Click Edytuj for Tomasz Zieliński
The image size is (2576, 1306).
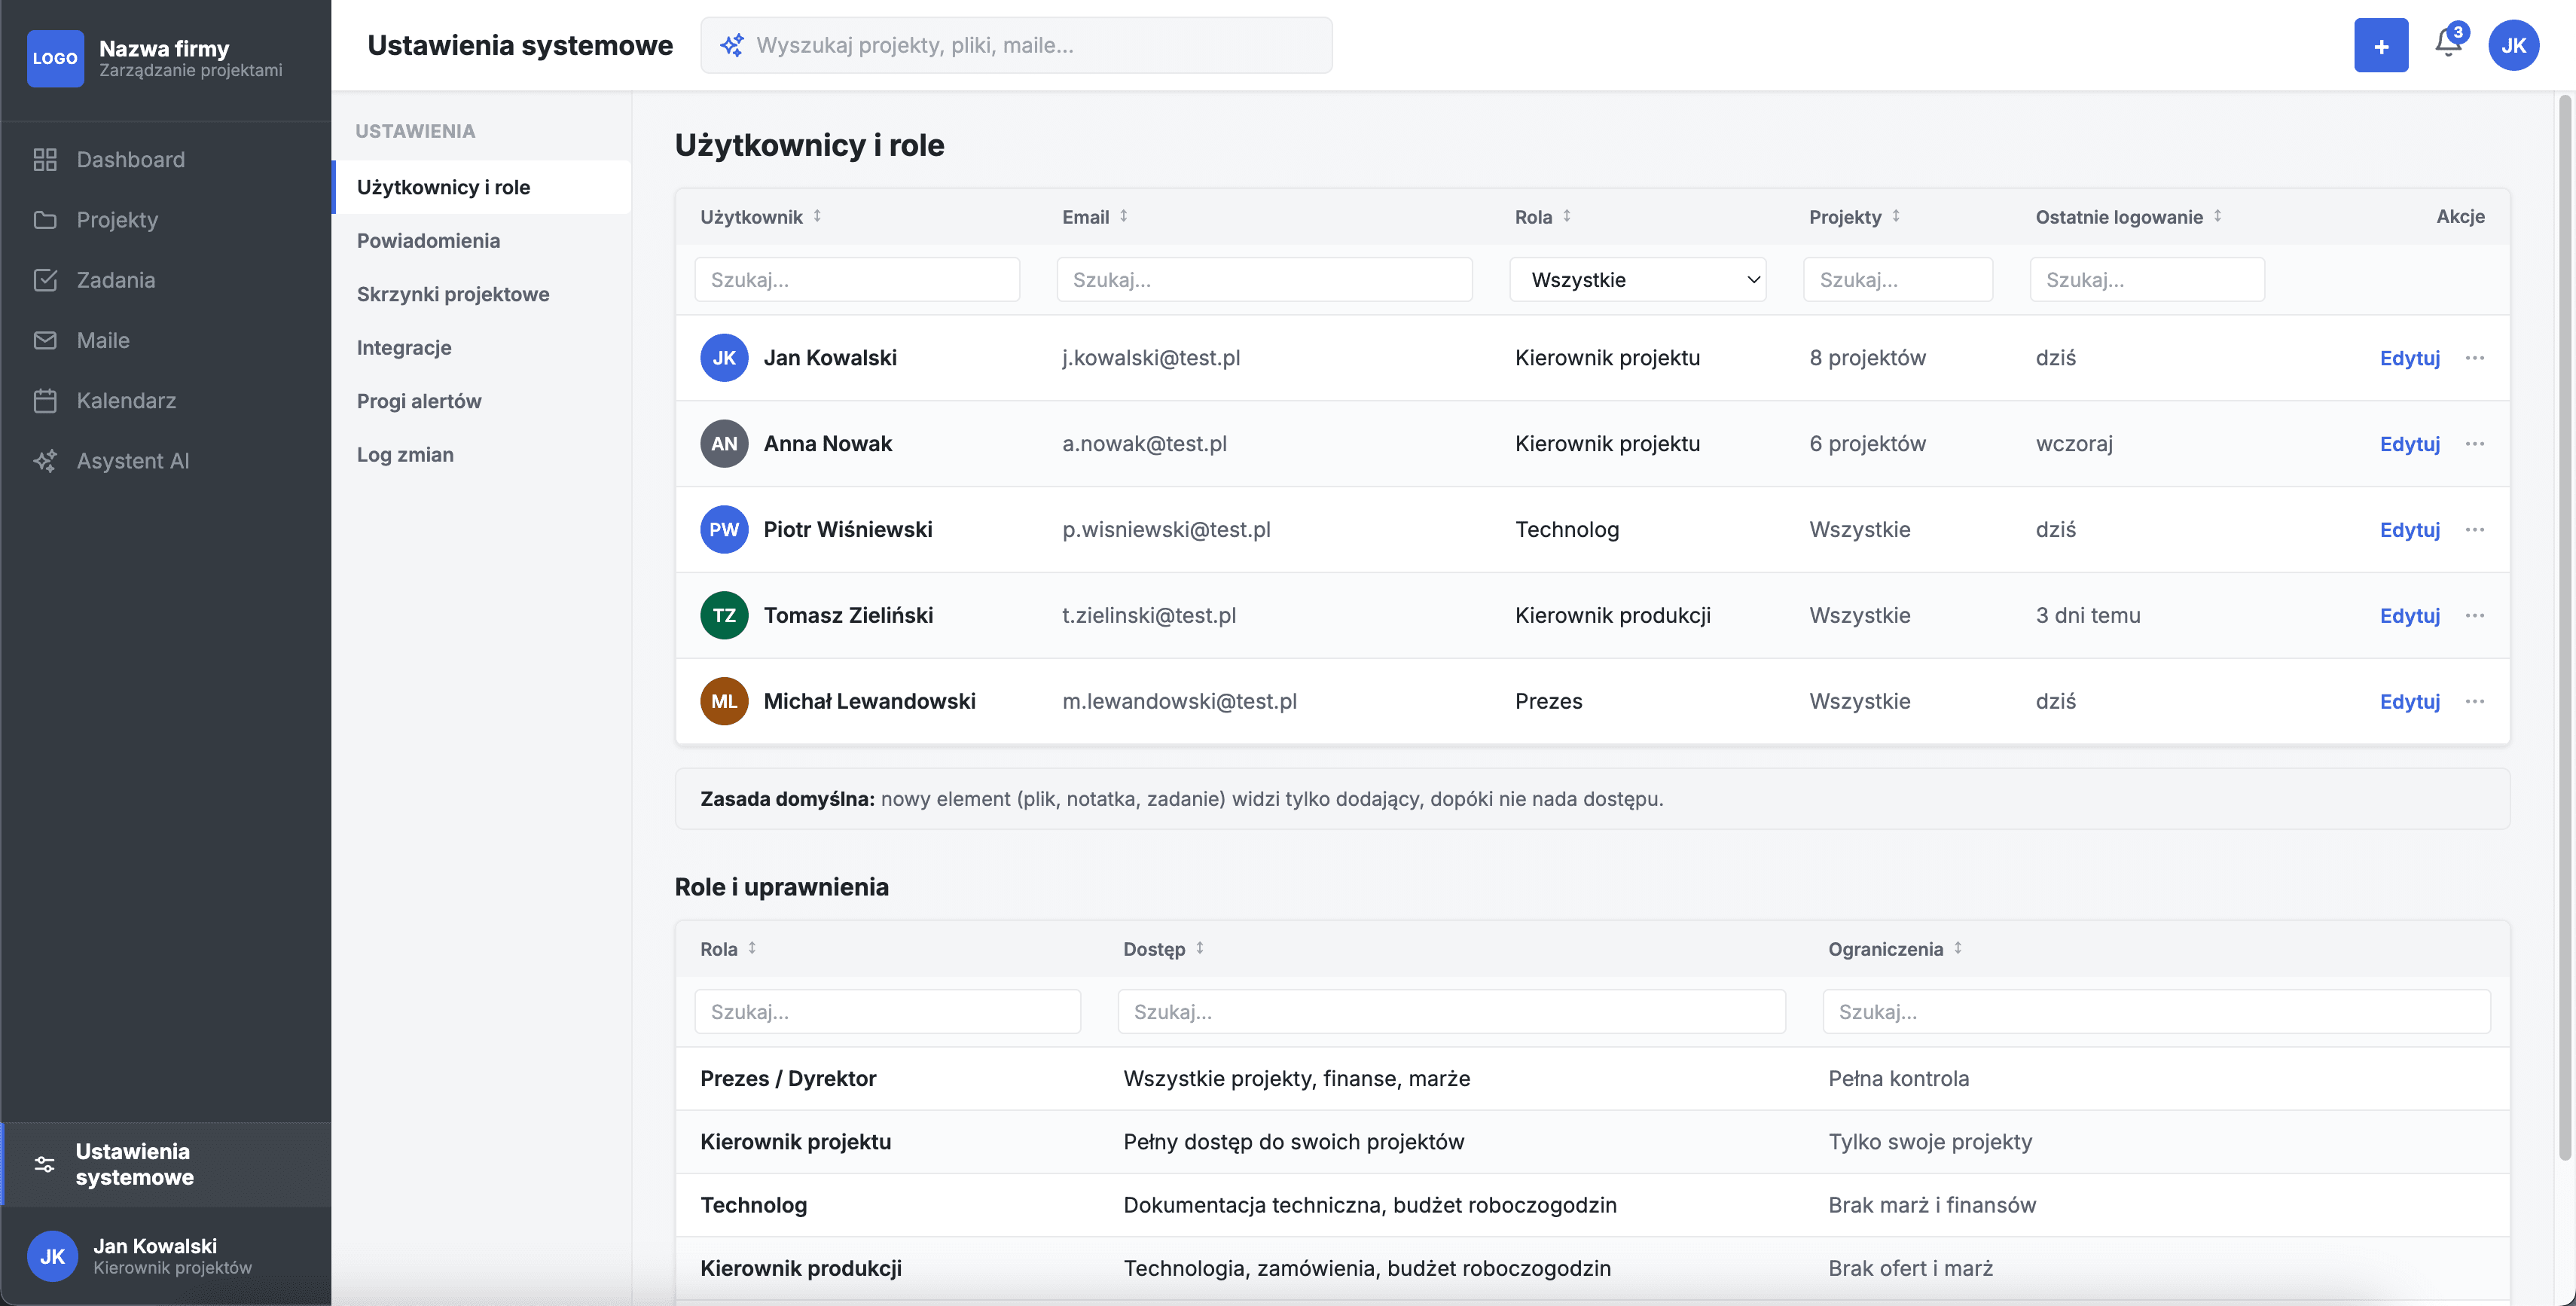[2409, 616]
